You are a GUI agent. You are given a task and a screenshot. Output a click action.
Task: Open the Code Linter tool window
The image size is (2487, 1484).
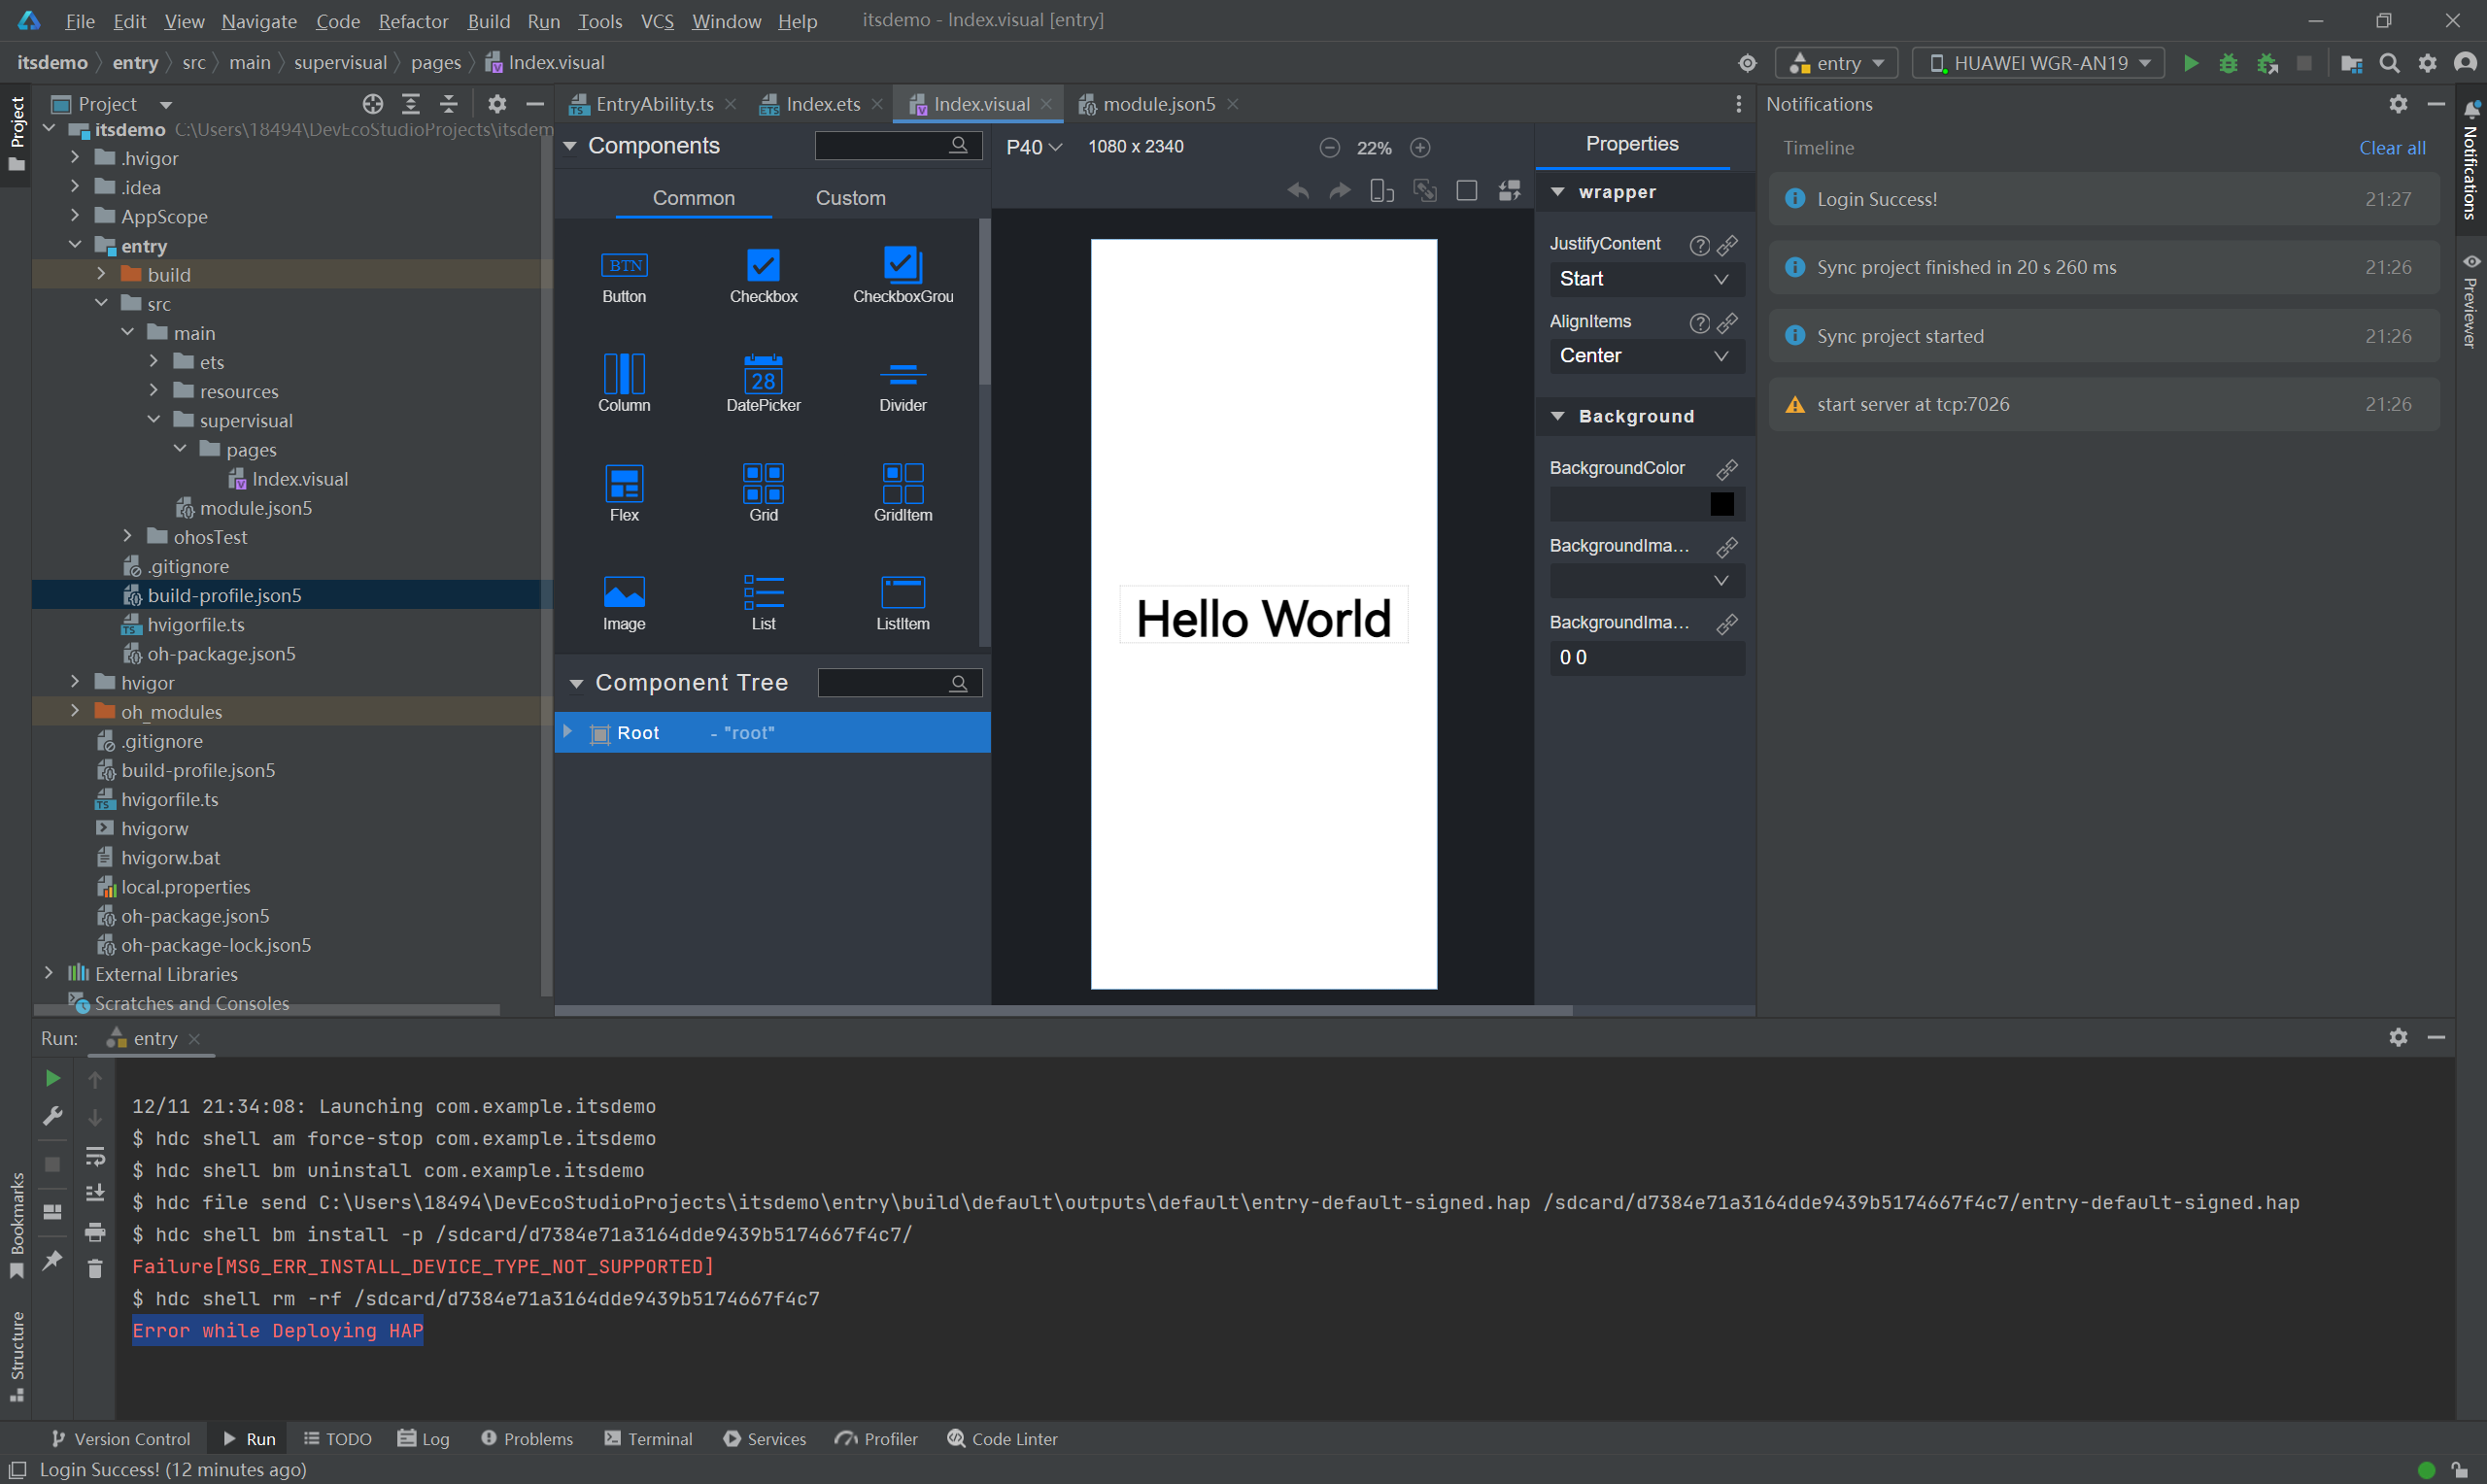pyautogui.click(x=1002, y=1439)
